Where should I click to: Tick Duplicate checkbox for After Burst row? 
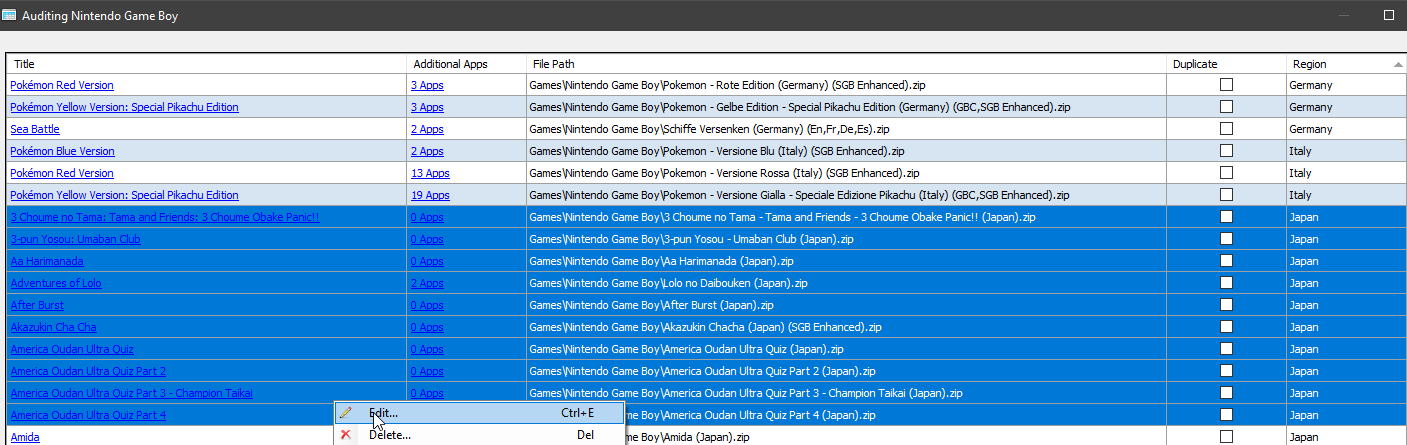tap(1226, 305)
